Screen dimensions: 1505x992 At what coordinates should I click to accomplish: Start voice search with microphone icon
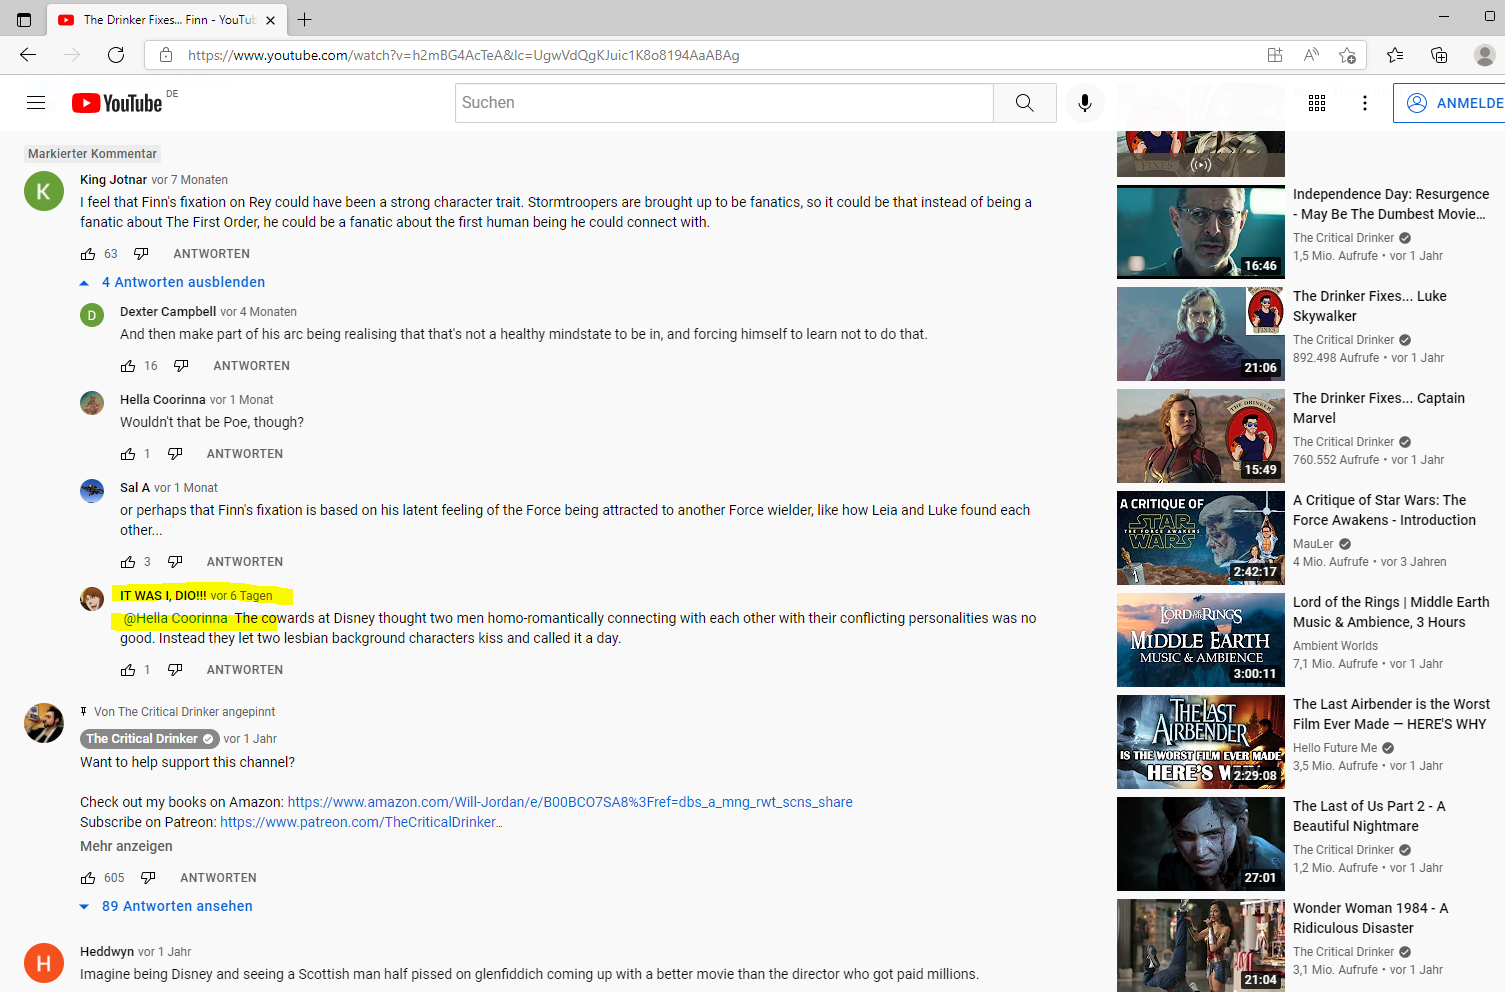[1085, 103]
